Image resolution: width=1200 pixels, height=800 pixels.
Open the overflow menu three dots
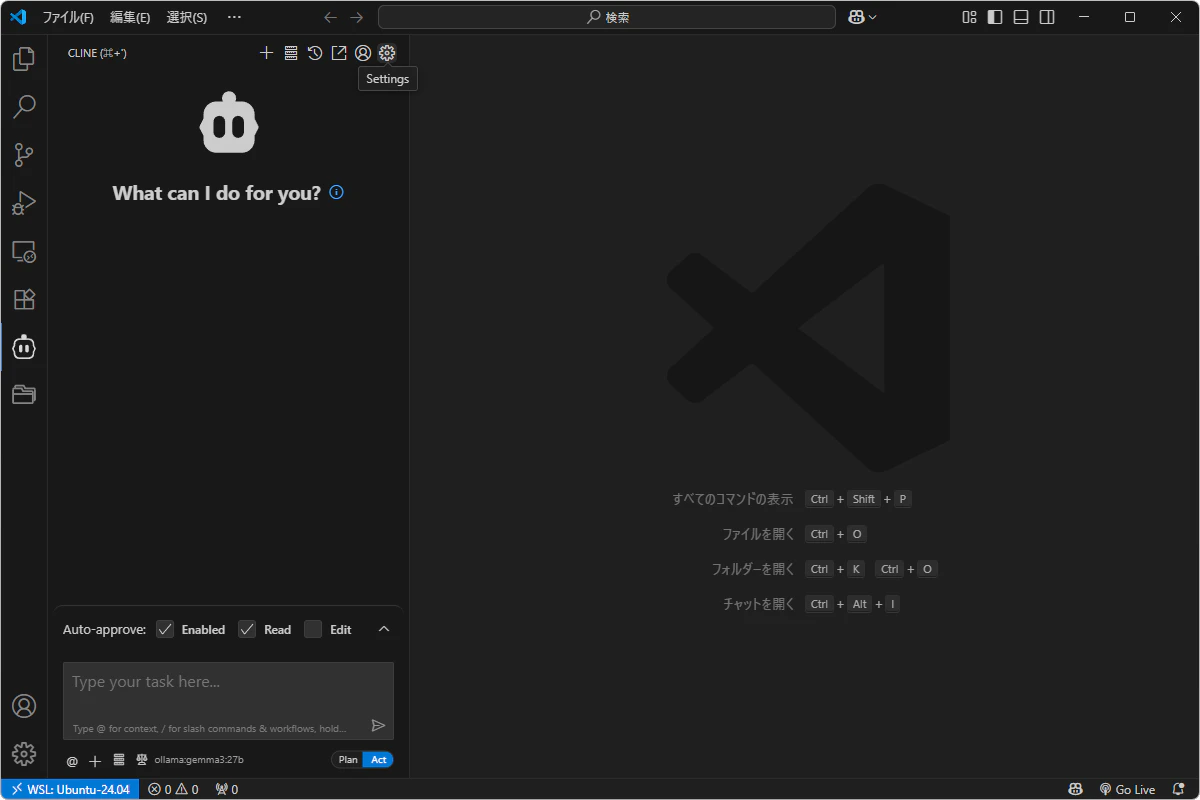coord(234,17)
